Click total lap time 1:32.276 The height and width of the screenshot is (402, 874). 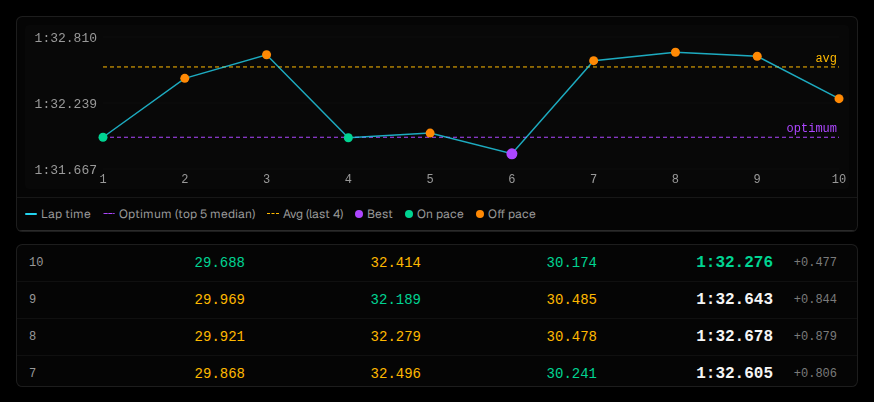point(735,262)
